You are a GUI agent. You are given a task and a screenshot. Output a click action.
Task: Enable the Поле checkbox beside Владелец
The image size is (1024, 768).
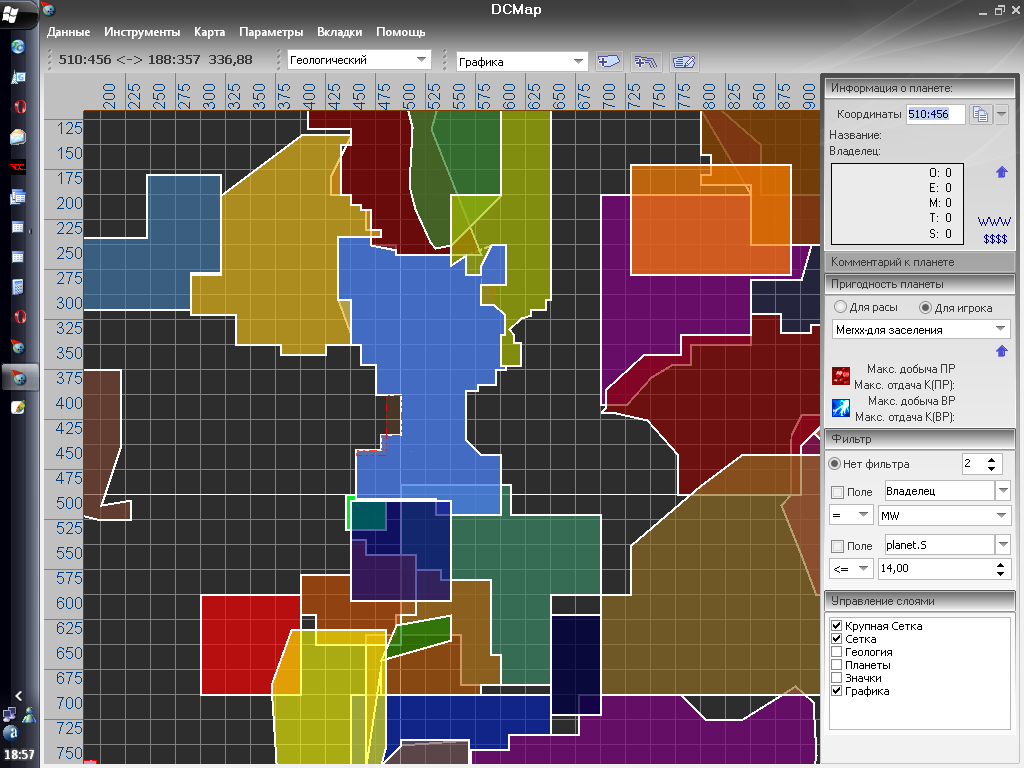pyautogui.click(x=837, y=492)
